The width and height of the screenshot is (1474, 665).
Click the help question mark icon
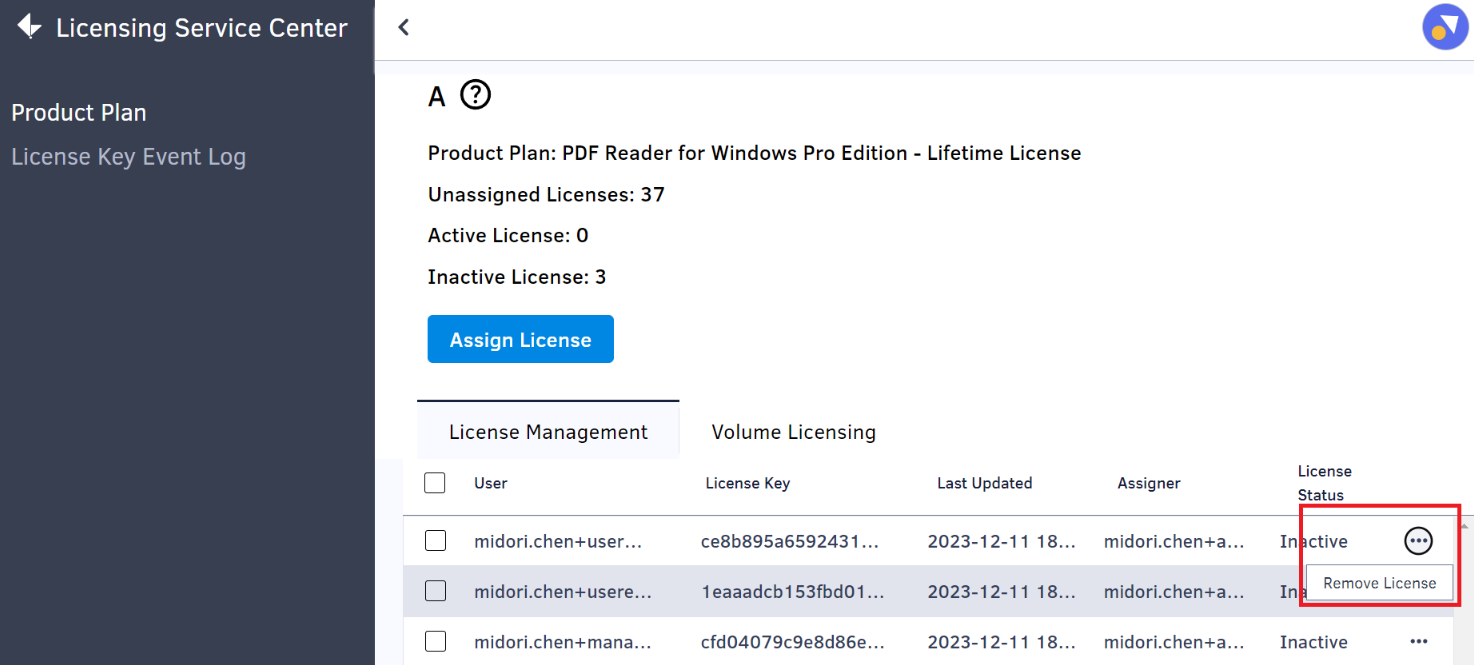[x=476, y=96]
